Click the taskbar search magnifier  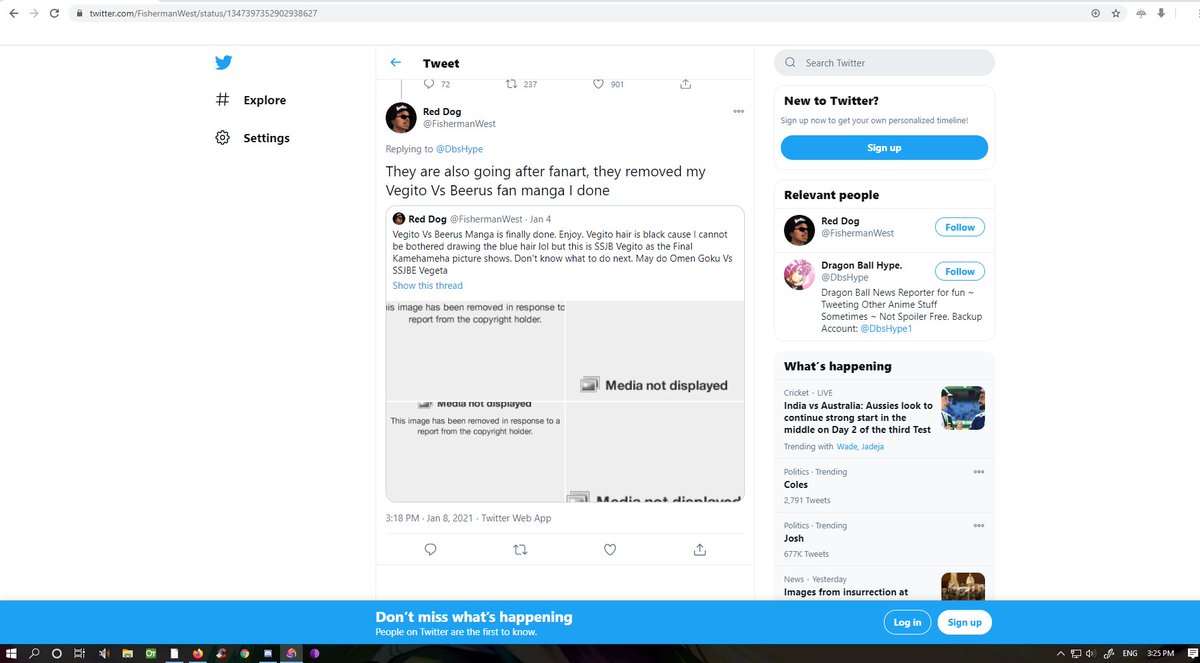click(34, 653)
